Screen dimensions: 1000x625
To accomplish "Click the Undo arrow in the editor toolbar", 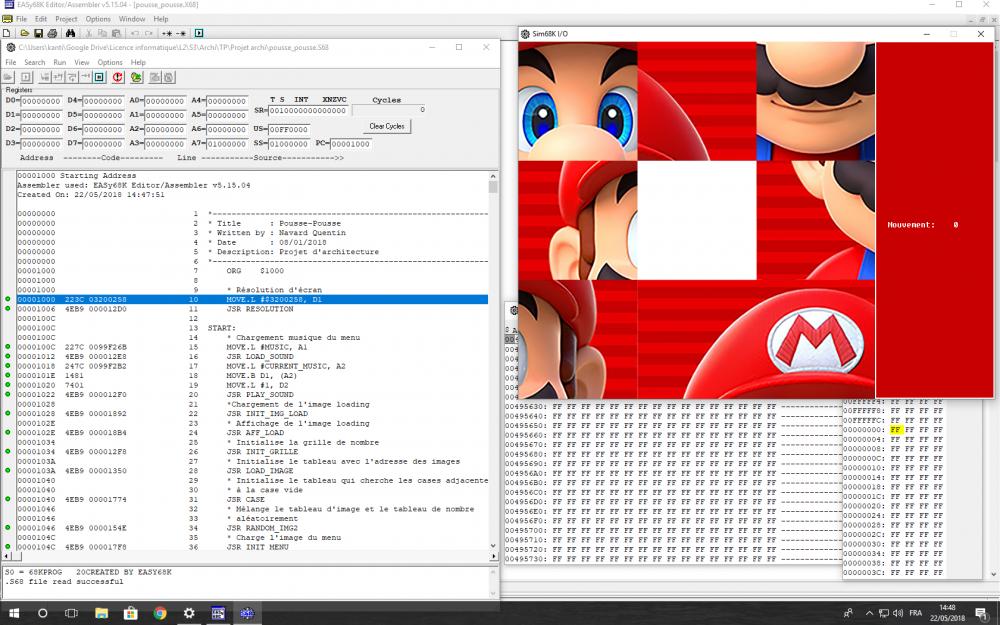I will pos(135,33).
